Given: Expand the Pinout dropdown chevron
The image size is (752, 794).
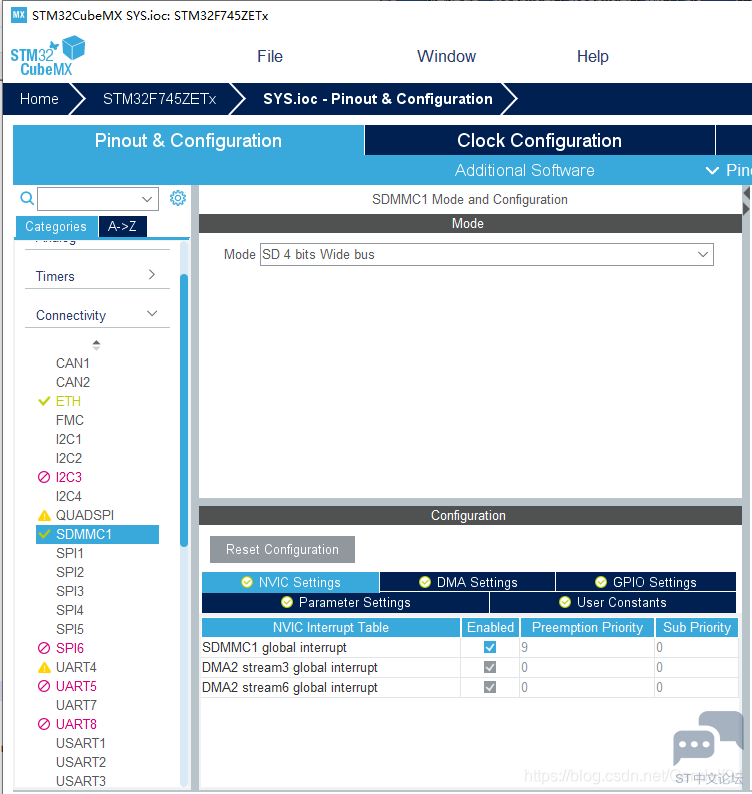Looking at the screenshot, I should [712, 171].
